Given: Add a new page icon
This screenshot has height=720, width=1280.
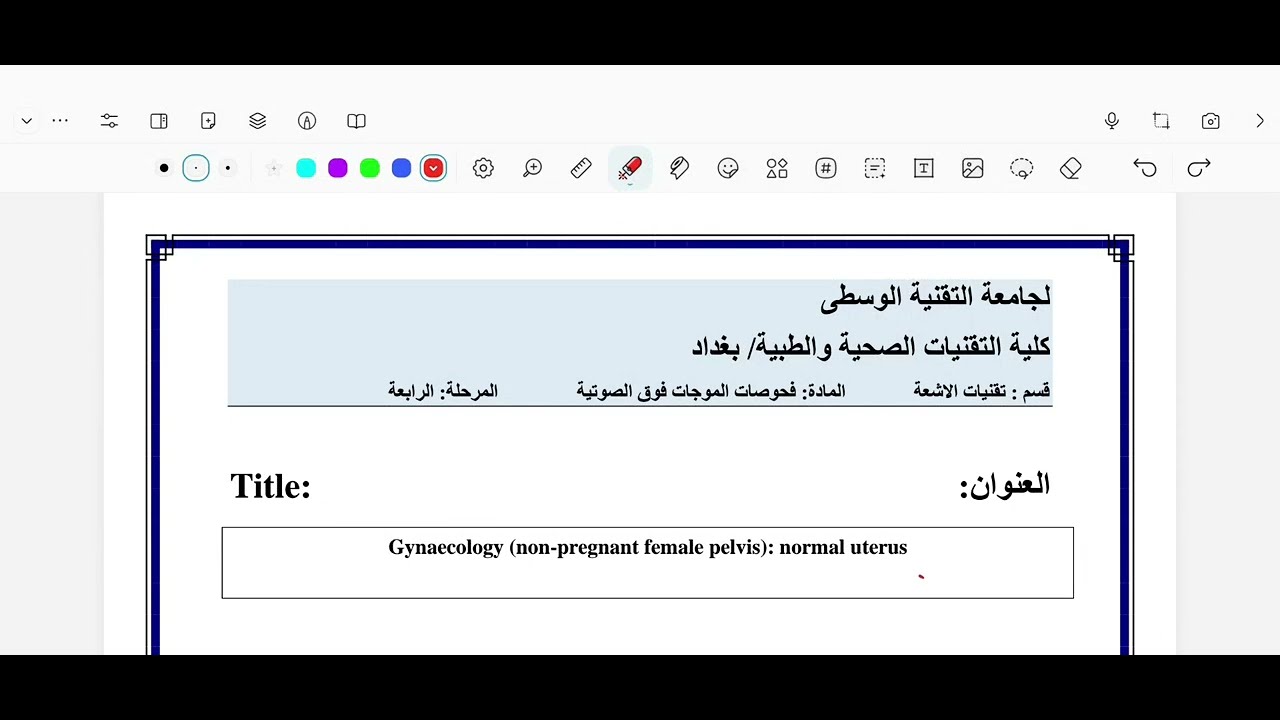Looking at the screenshot, I should pos(208,121).
